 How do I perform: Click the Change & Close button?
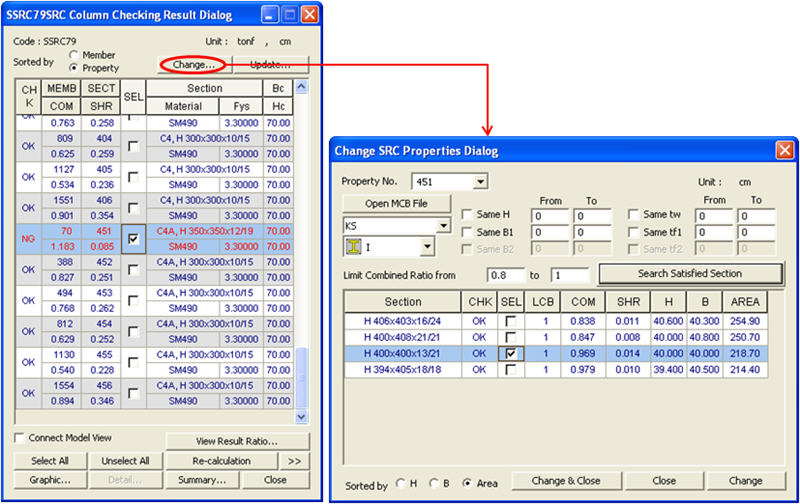pos(567,481)
